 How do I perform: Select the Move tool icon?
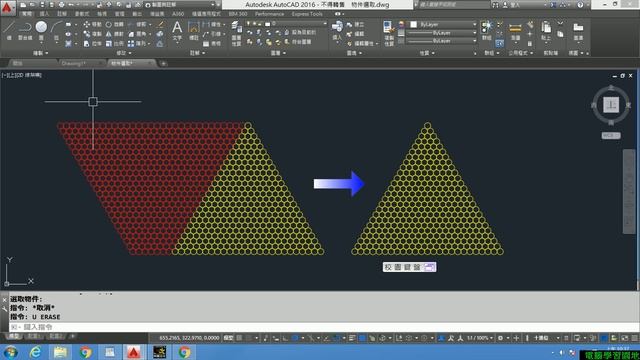pyautogui.click(x=87, y=24)
